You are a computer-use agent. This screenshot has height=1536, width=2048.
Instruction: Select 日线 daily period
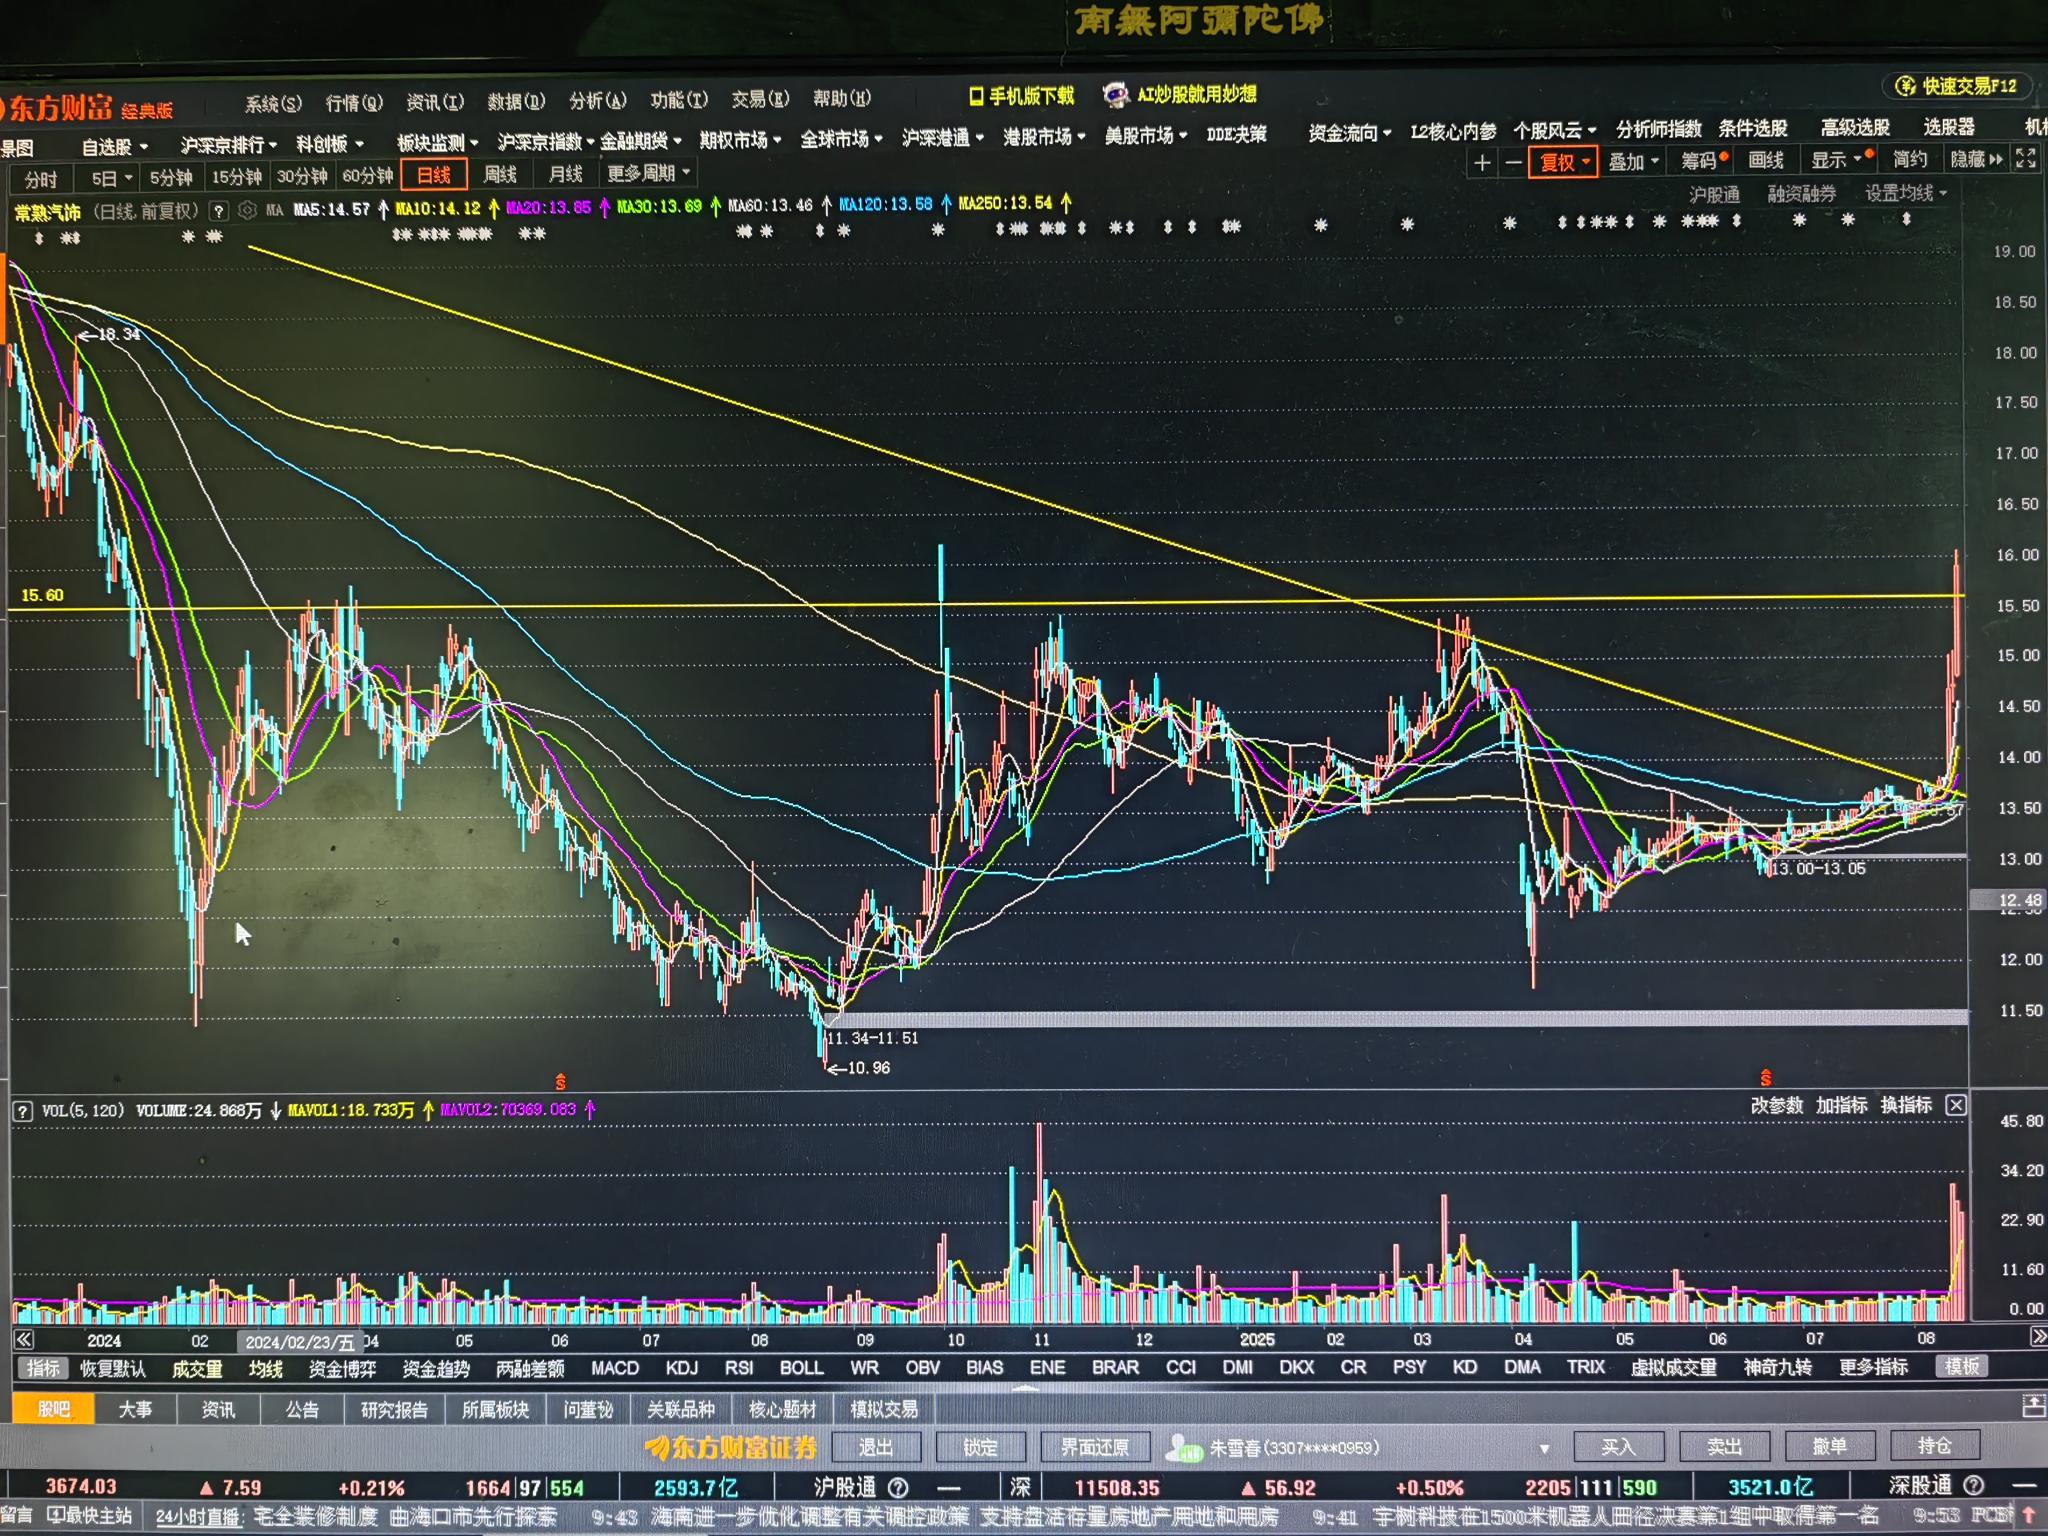(x=434, y=175)
